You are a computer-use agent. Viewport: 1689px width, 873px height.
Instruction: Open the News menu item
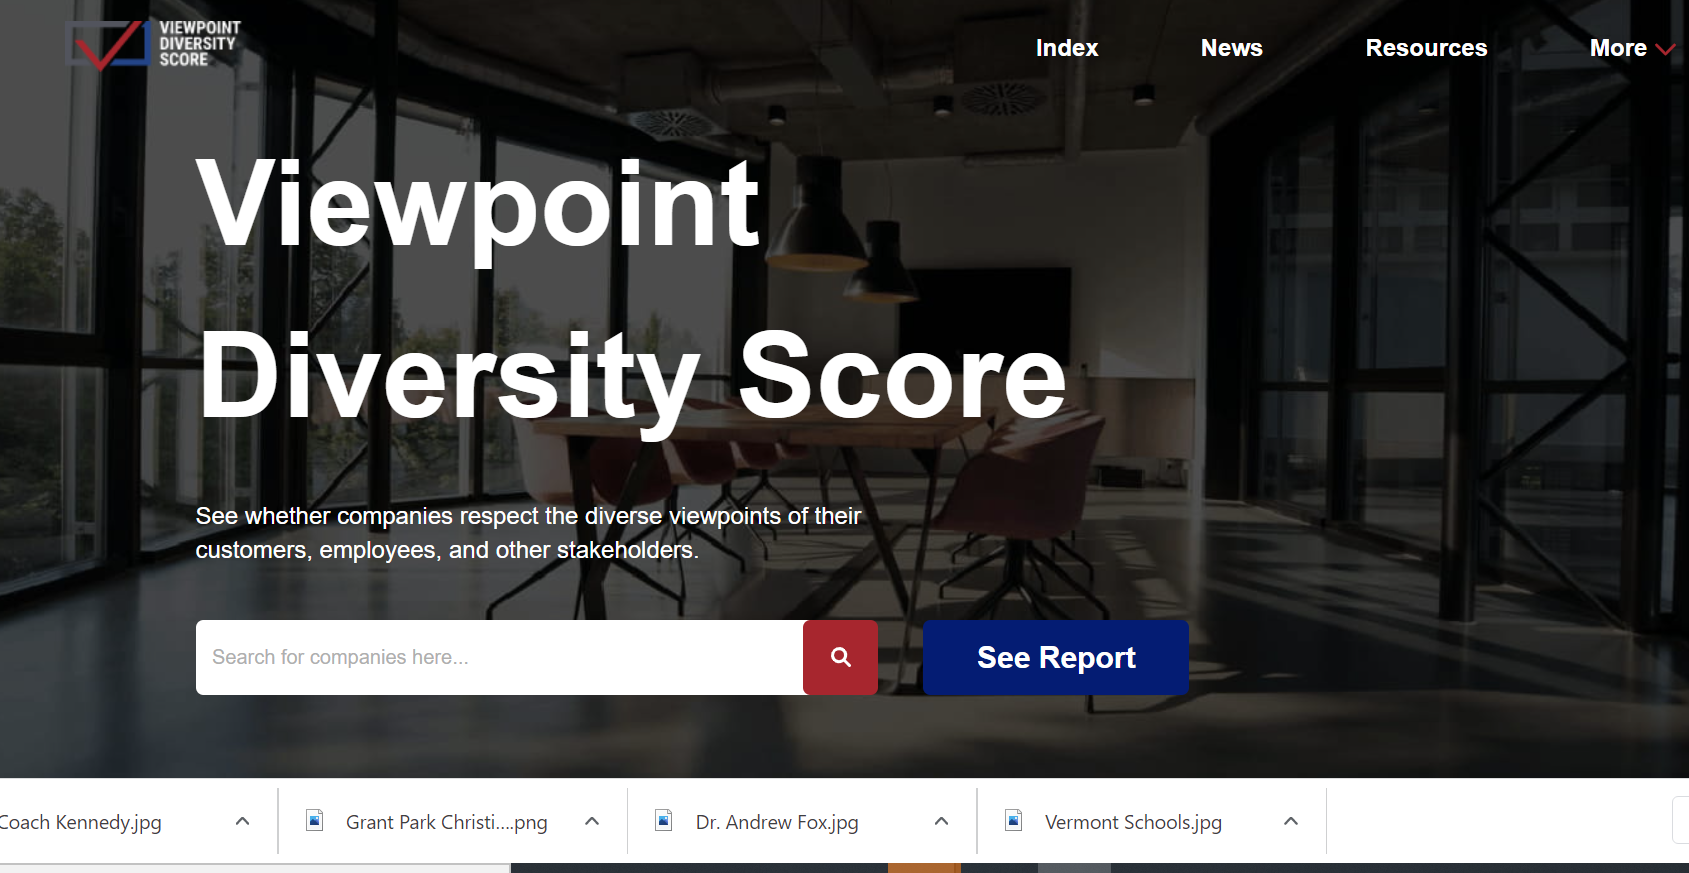[1231, 48]
